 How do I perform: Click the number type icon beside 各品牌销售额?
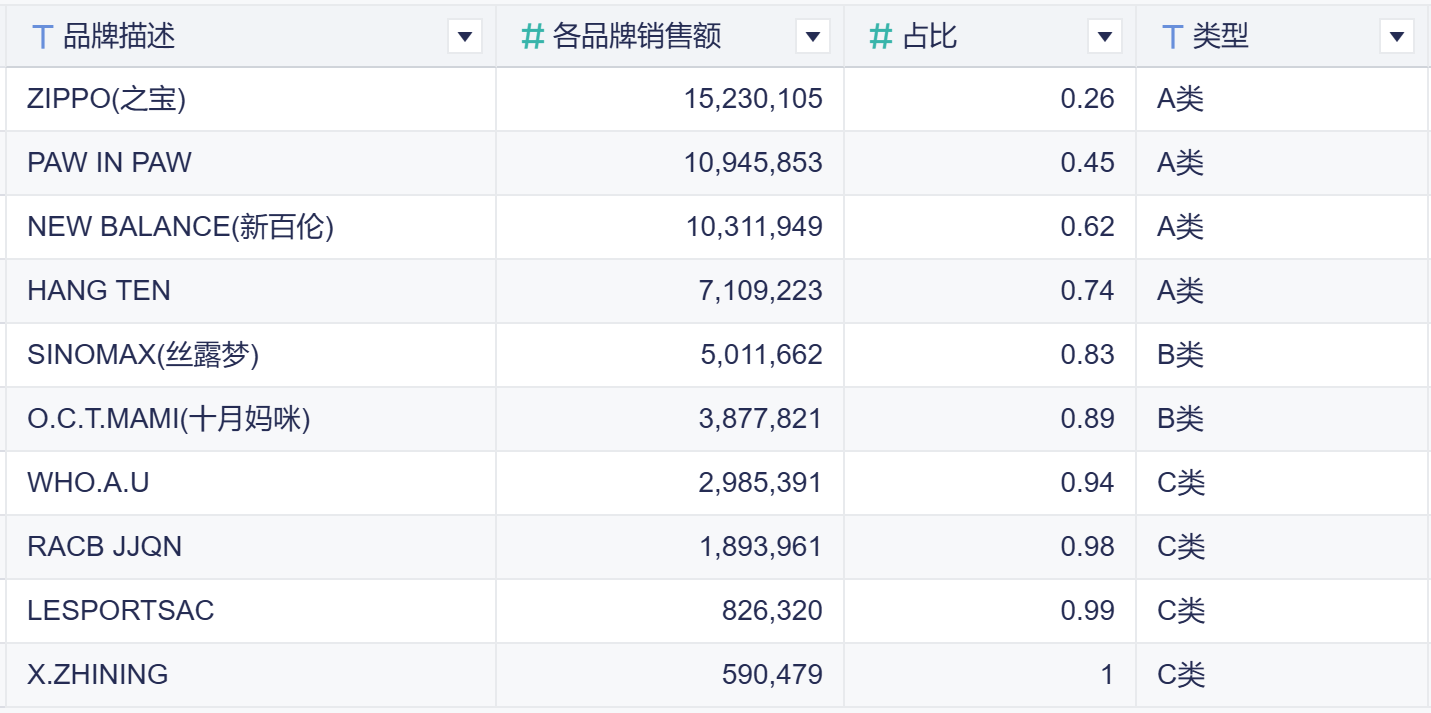coord(533,37)
